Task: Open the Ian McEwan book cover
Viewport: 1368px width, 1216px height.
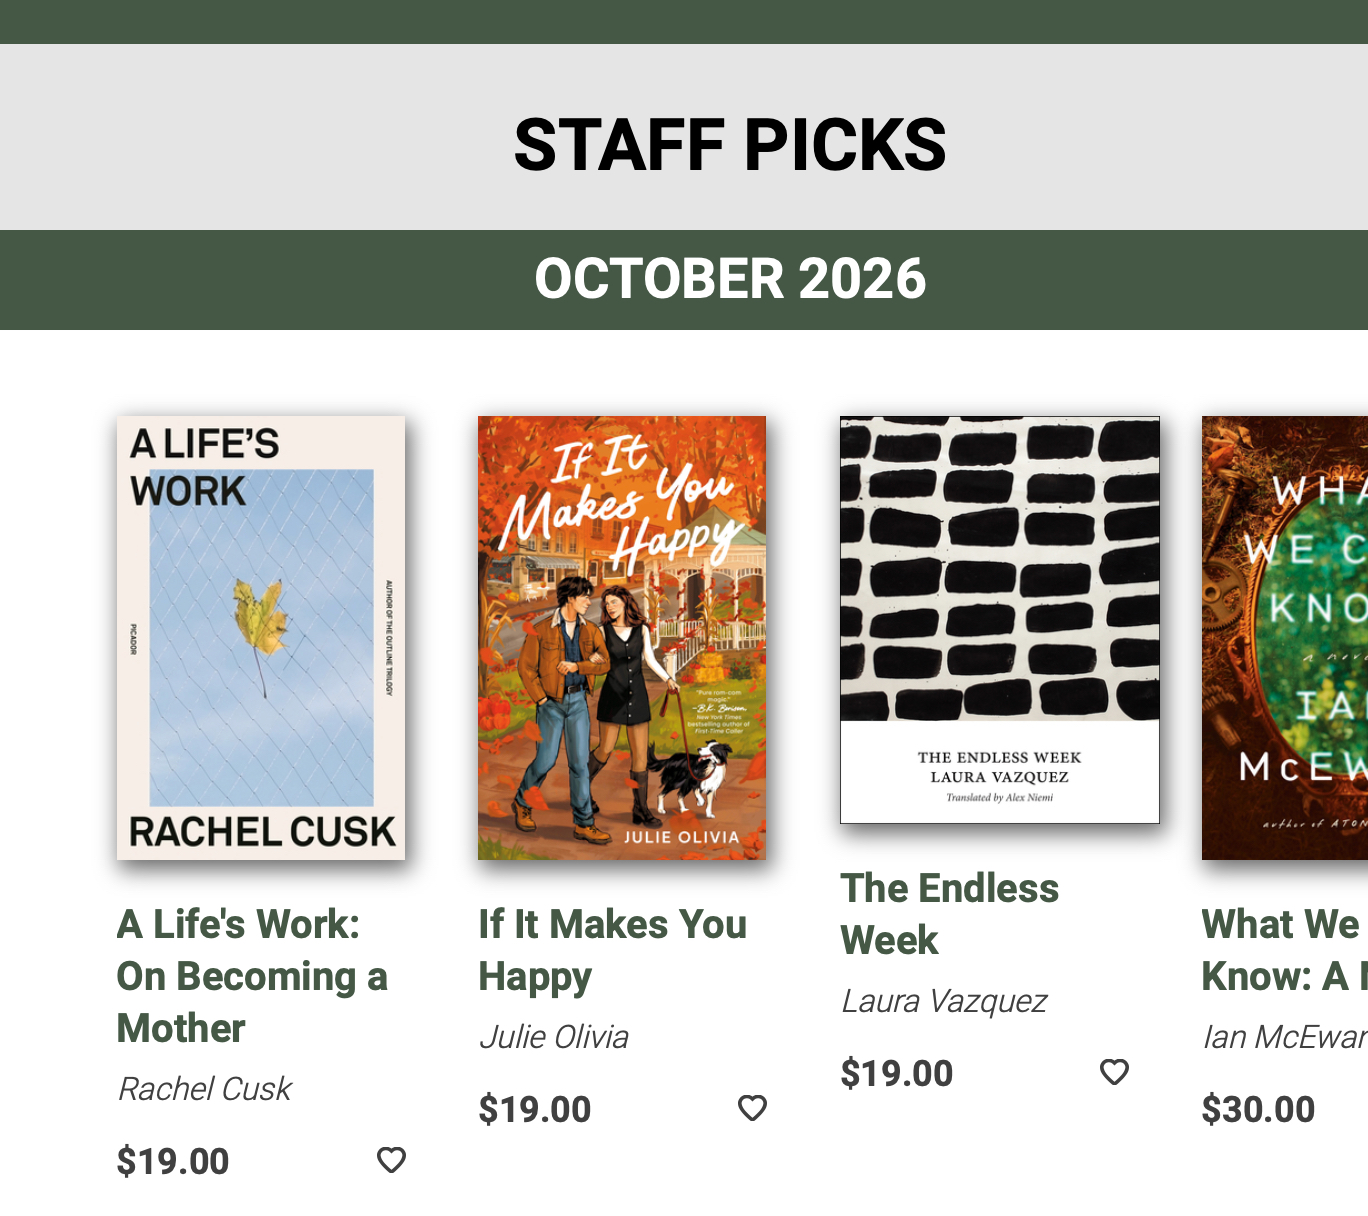Action: (1285, 638)
